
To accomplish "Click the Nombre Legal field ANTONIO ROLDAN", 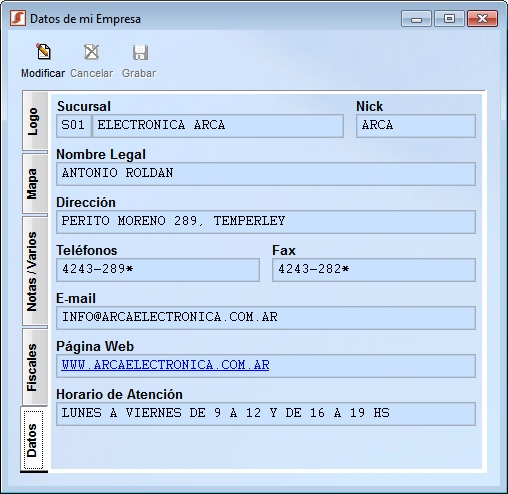I will [266, 174].
